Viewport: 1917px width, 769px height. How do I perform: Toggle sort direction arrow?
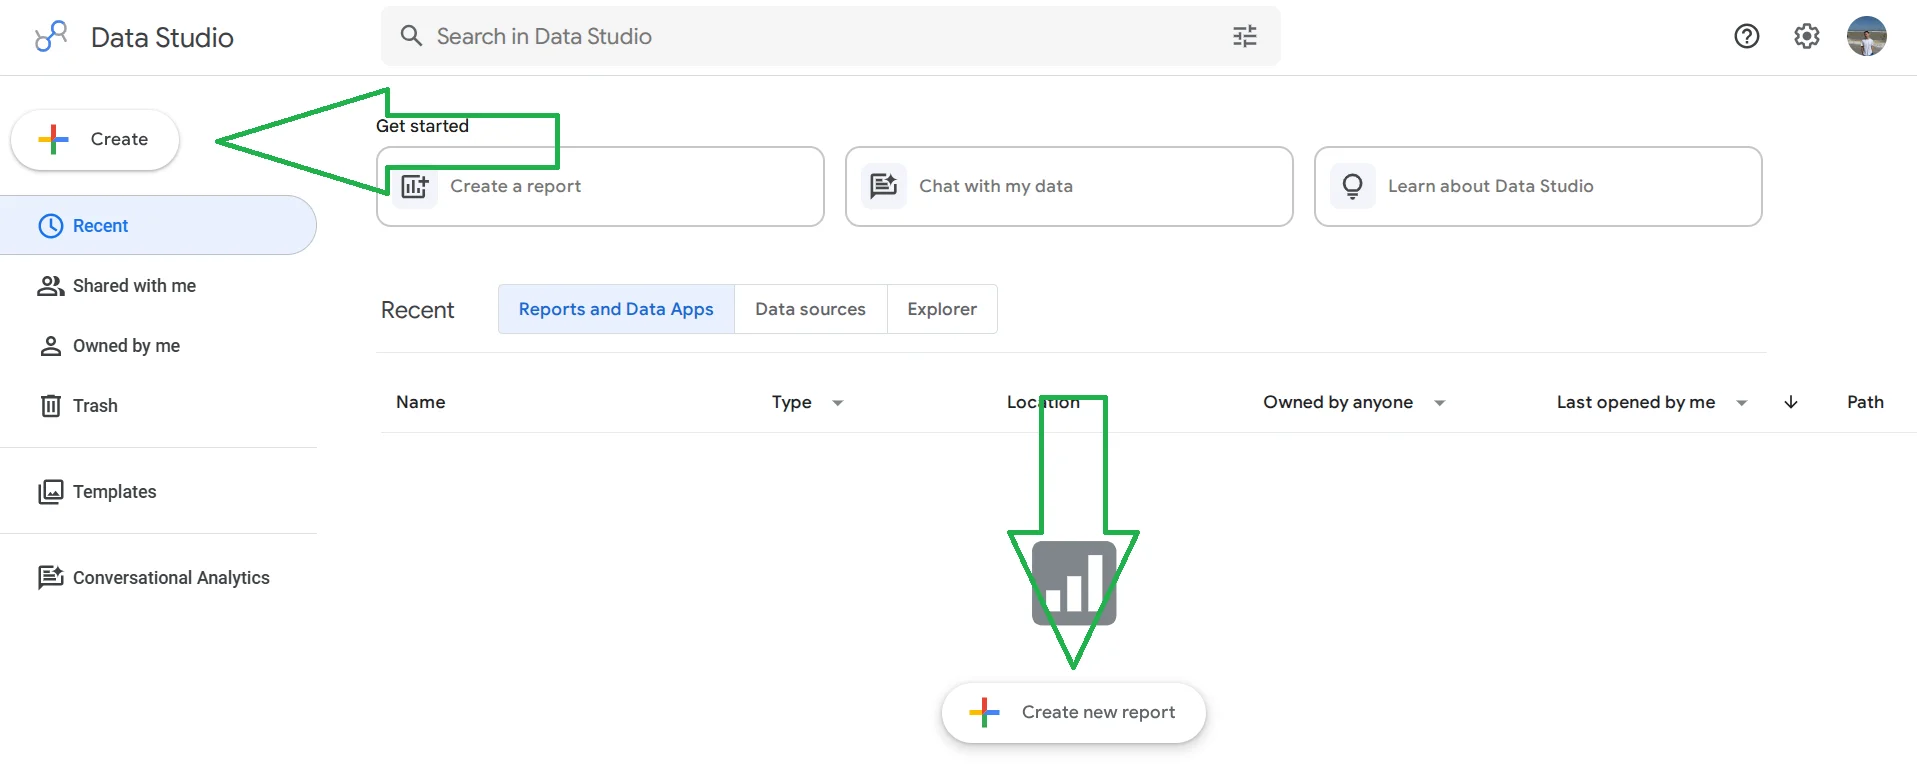coord(1791,402)
